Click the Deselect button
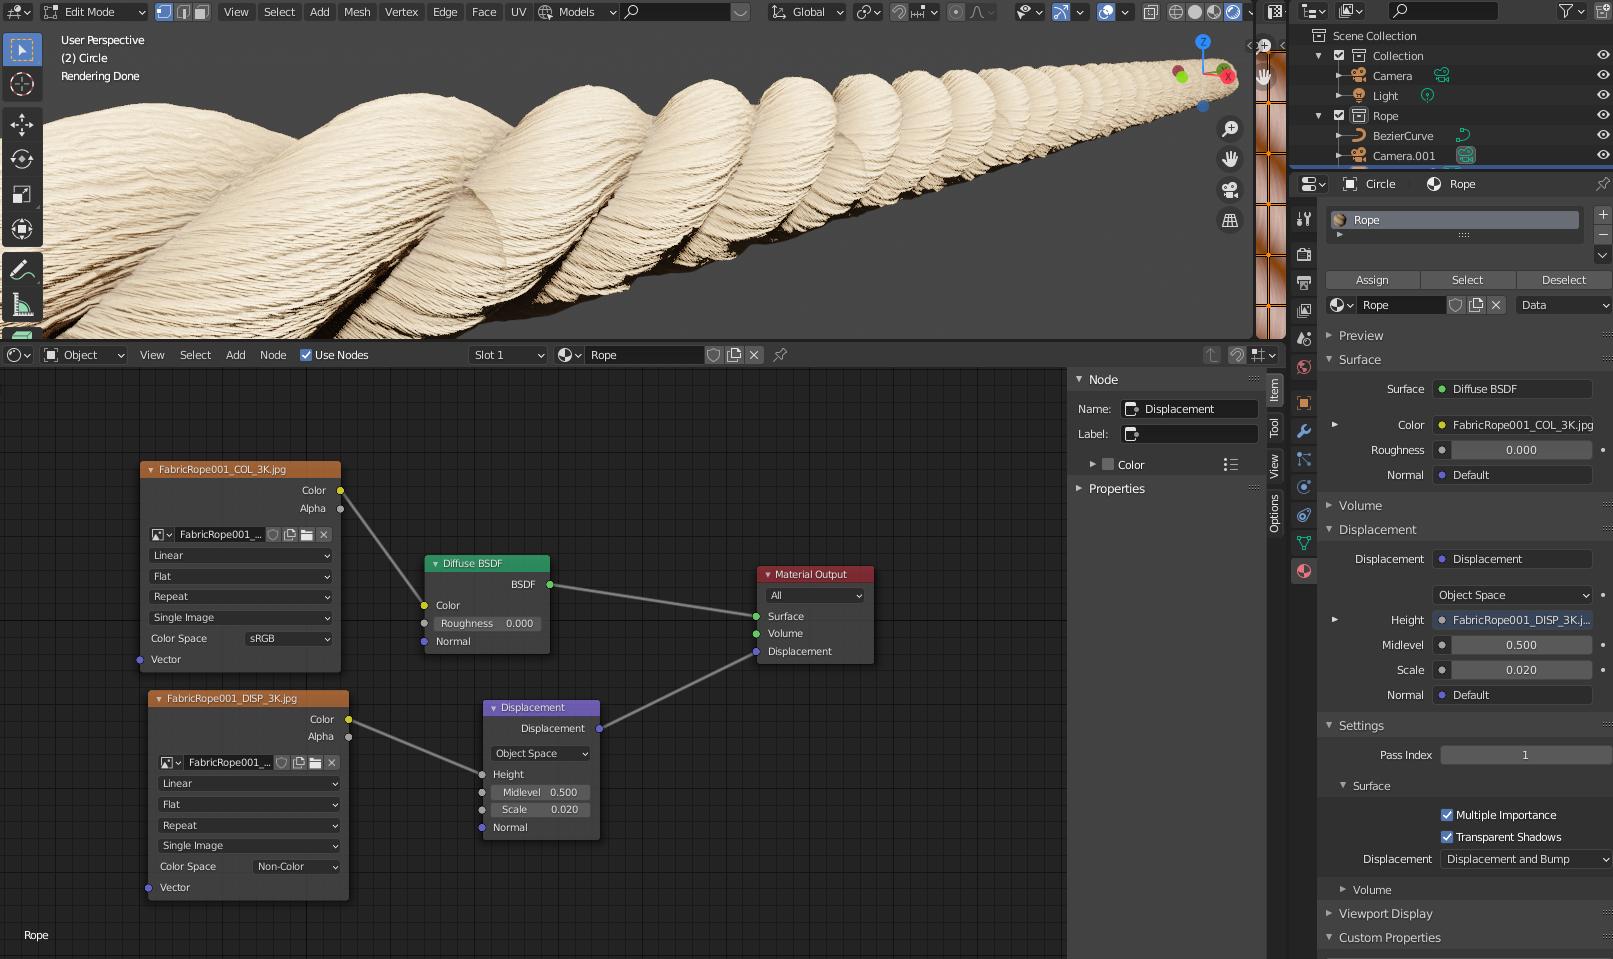Viewport: 1613px width, 959px height. click(x=1564, y=280)
